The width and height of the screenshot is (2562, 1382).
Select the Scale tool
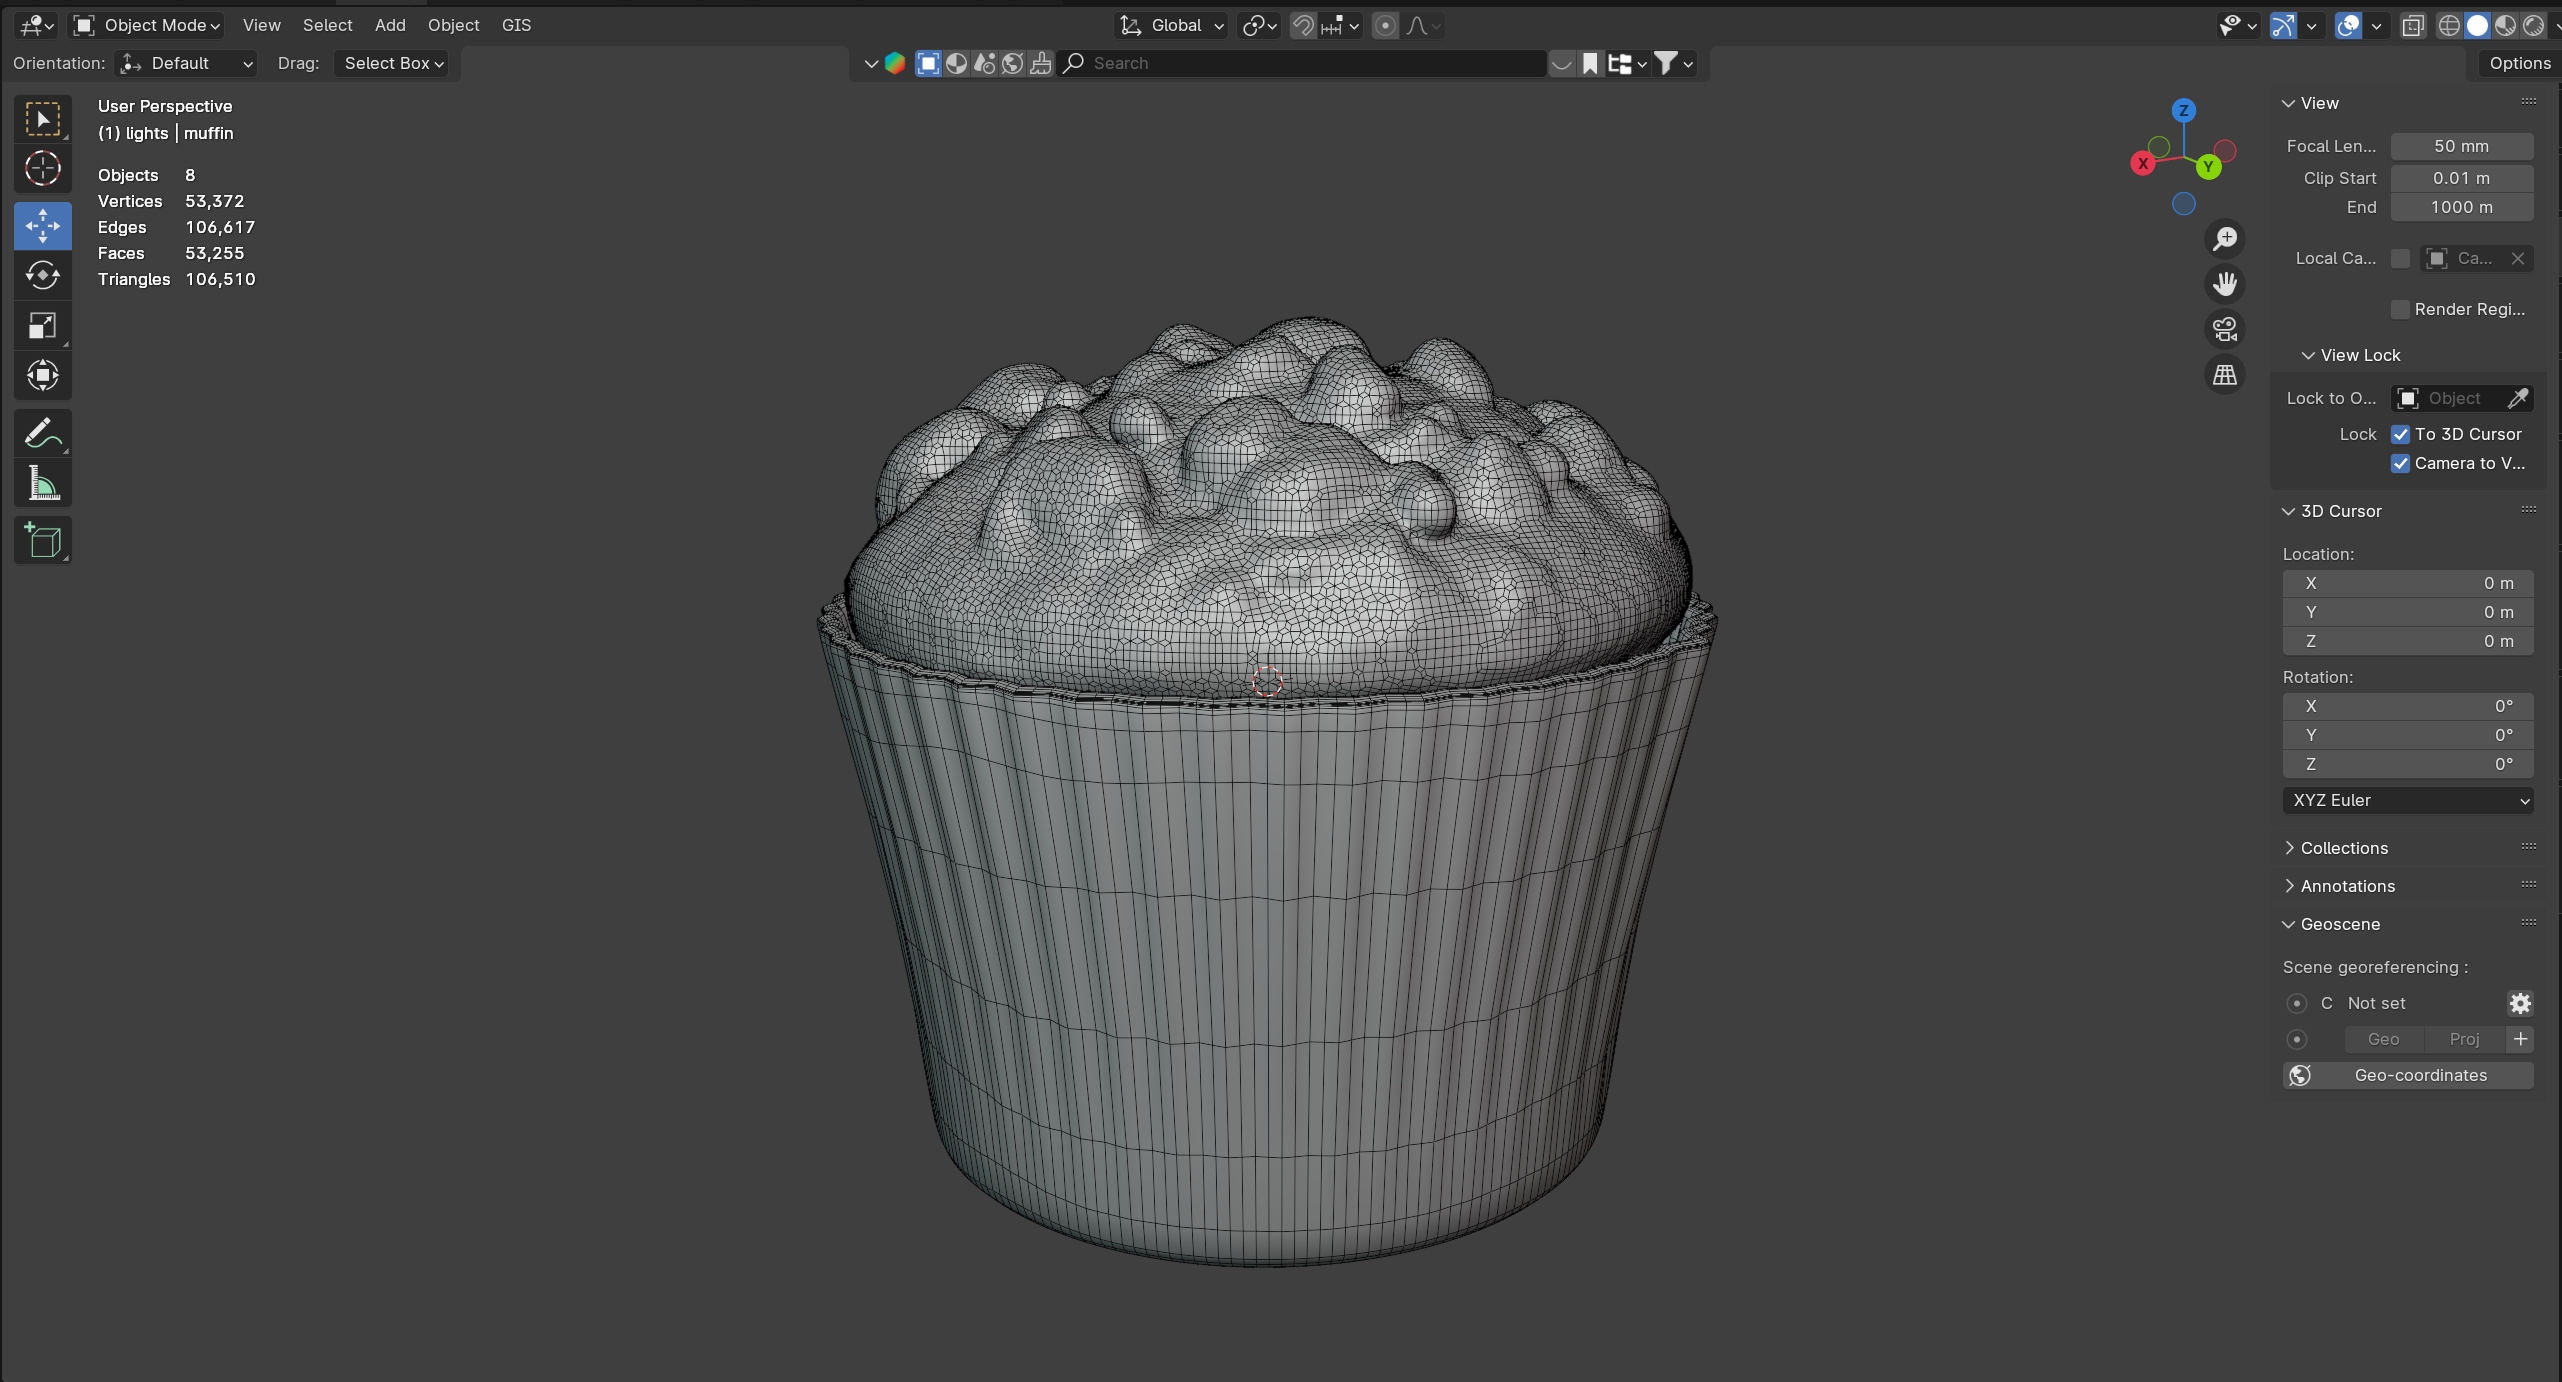click(42, 326)
